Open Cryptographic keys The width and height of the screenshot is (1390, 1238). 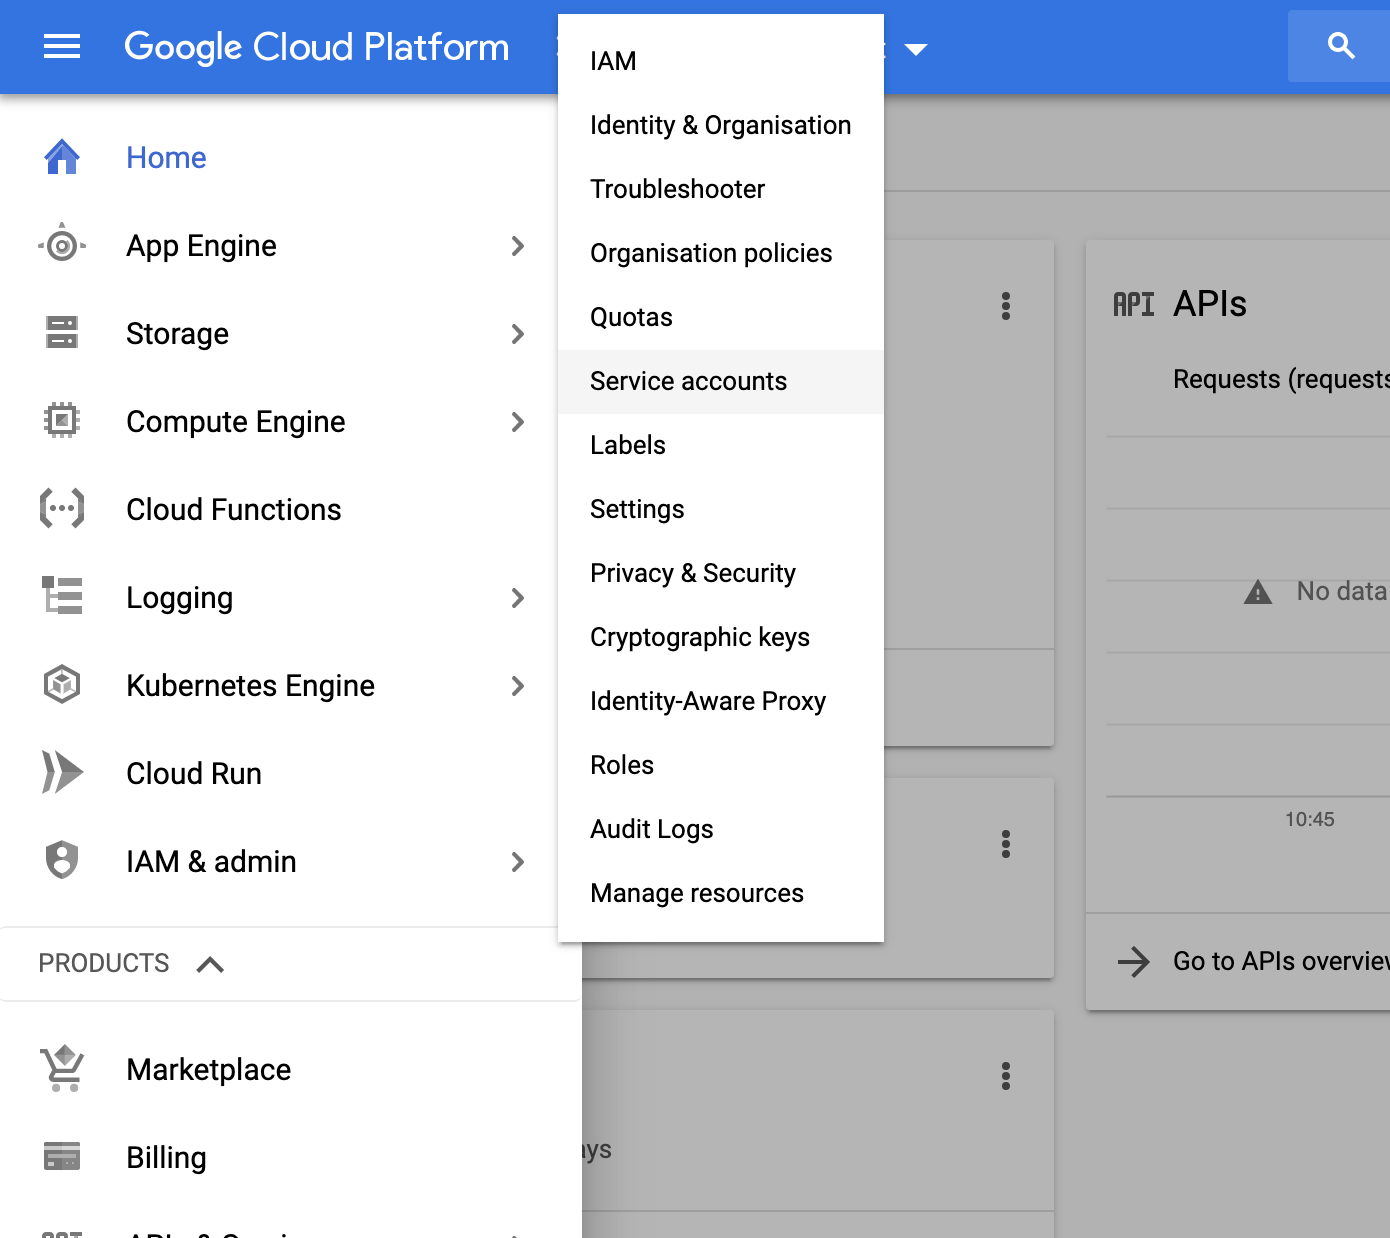(x=721, y=637)
